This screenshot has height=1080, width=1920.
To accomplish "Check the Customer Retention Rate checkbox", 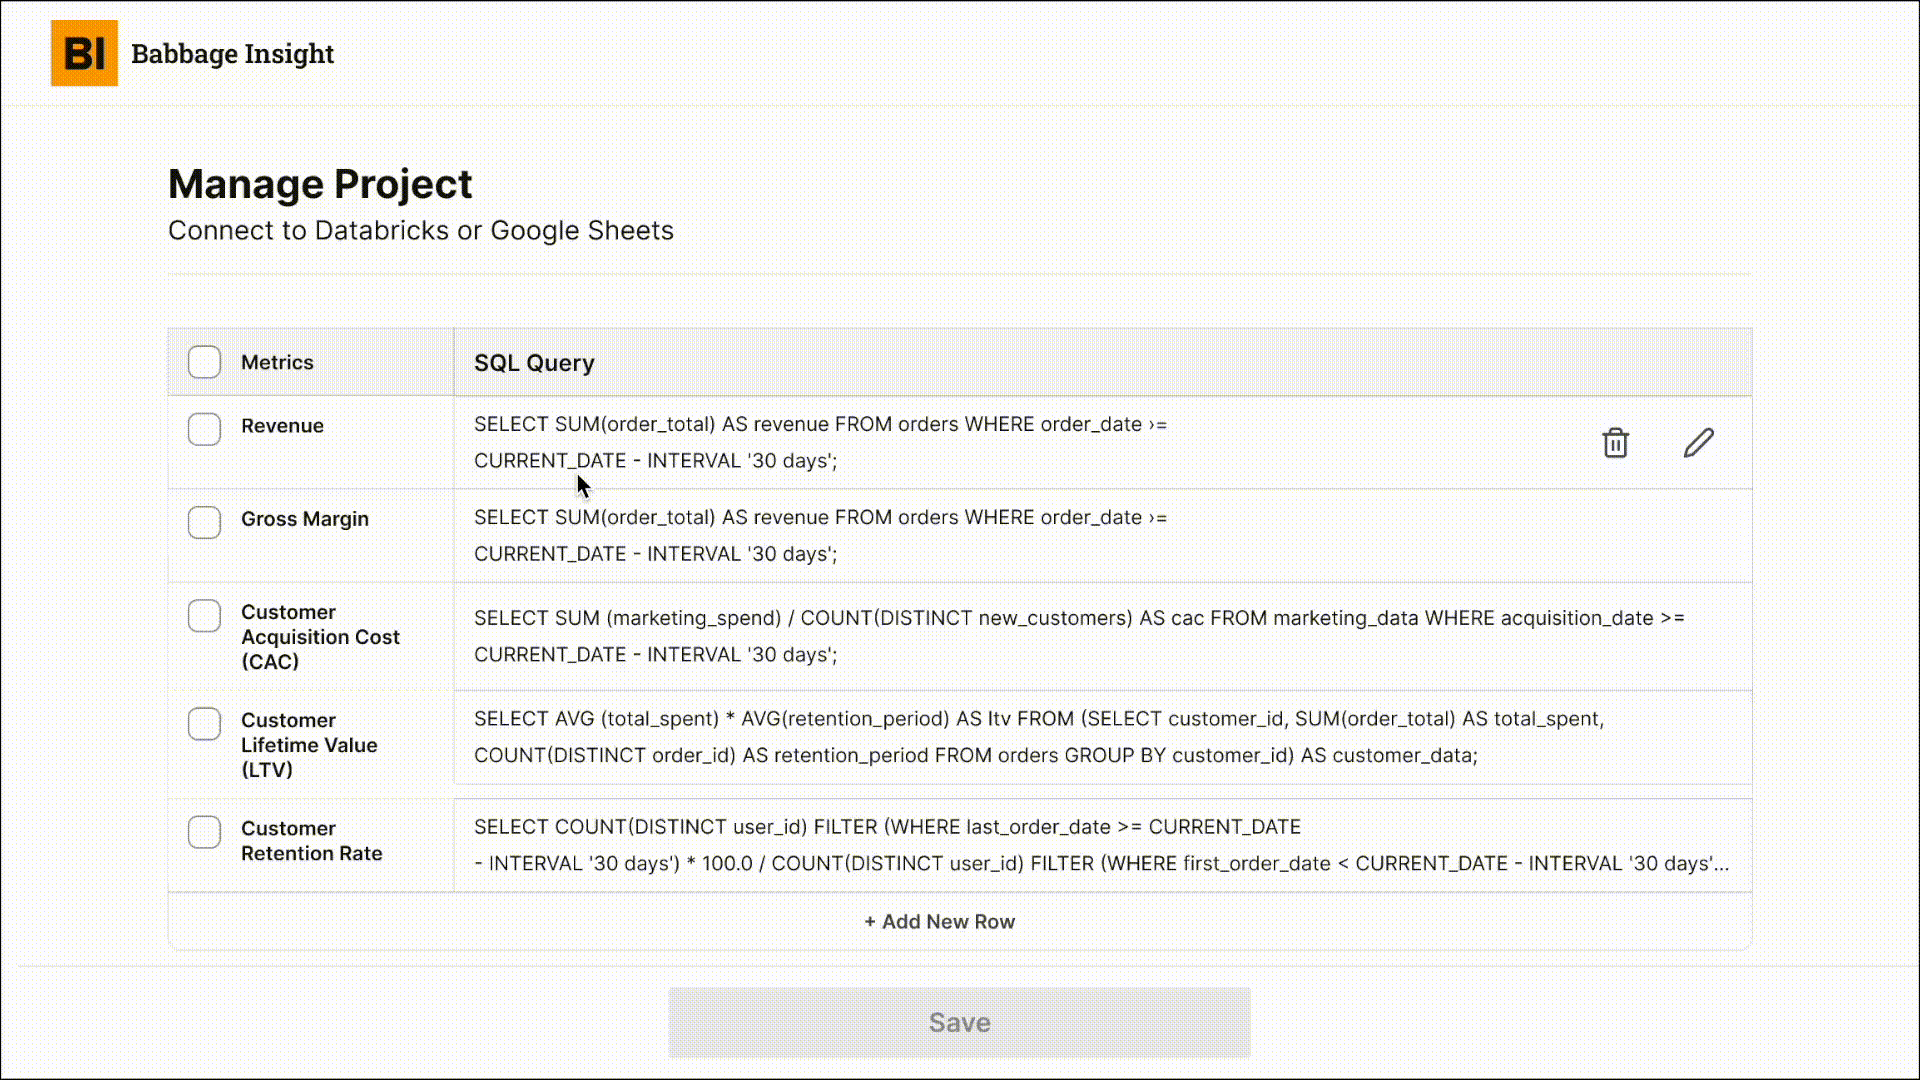I will click(x=204, y=832).
